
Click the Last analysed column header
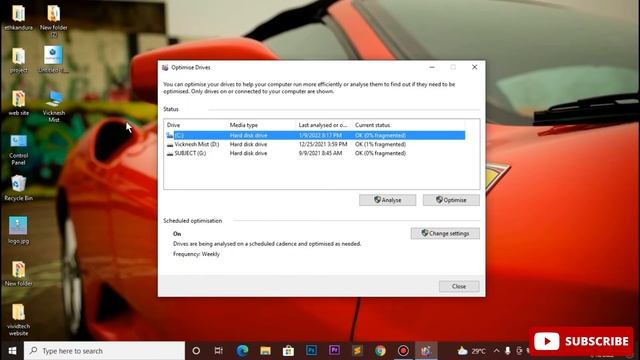(x=322, y=125)
